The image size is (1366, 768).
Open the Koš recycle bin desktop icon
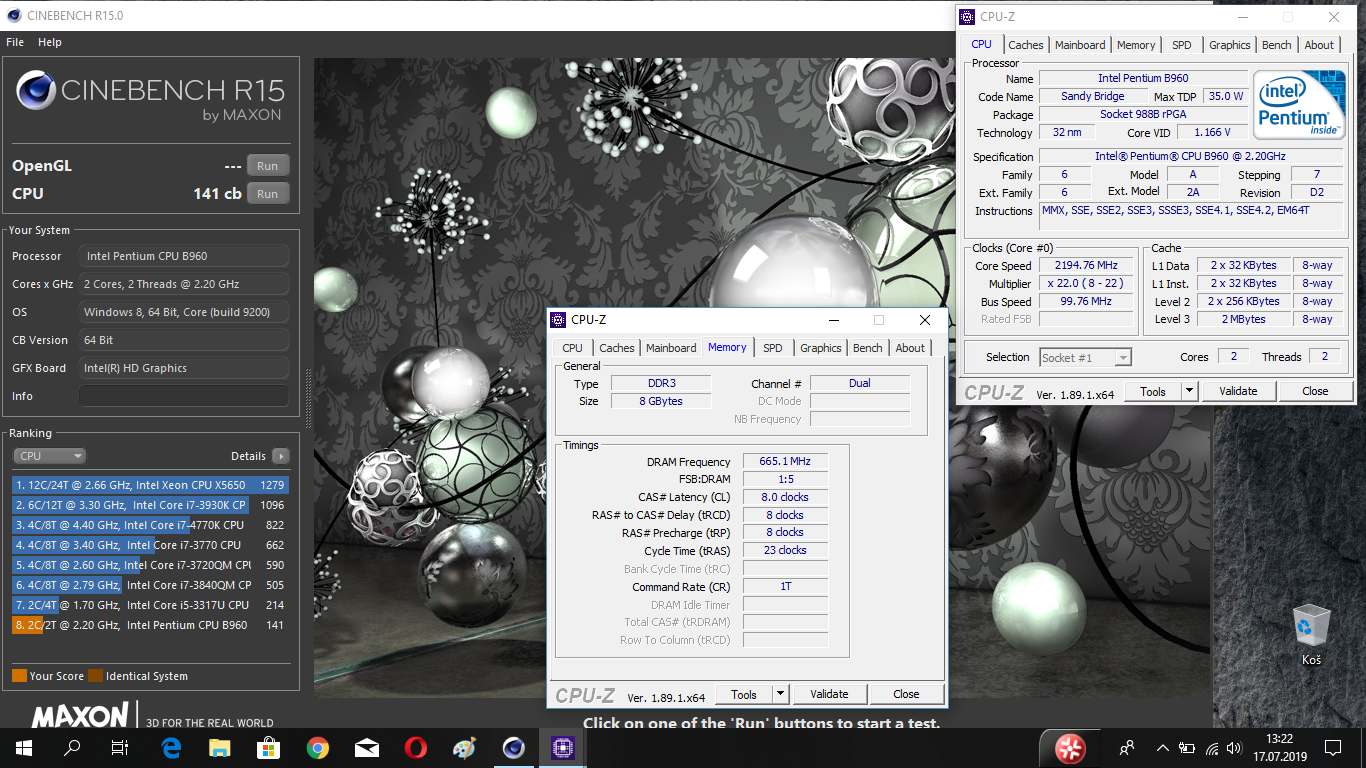tap(1311, 635)
